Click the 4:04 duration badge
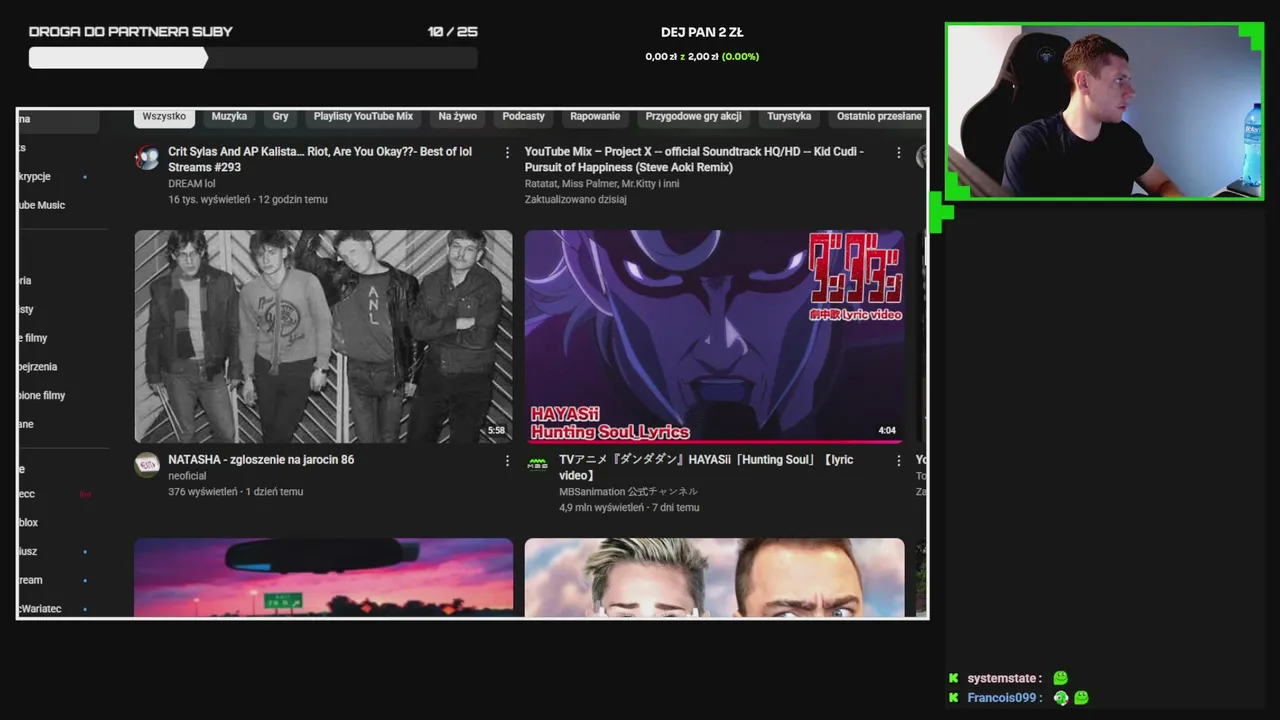Image resolution: width=1280 pixels, height=720 pixels. [x=887, y=431]
